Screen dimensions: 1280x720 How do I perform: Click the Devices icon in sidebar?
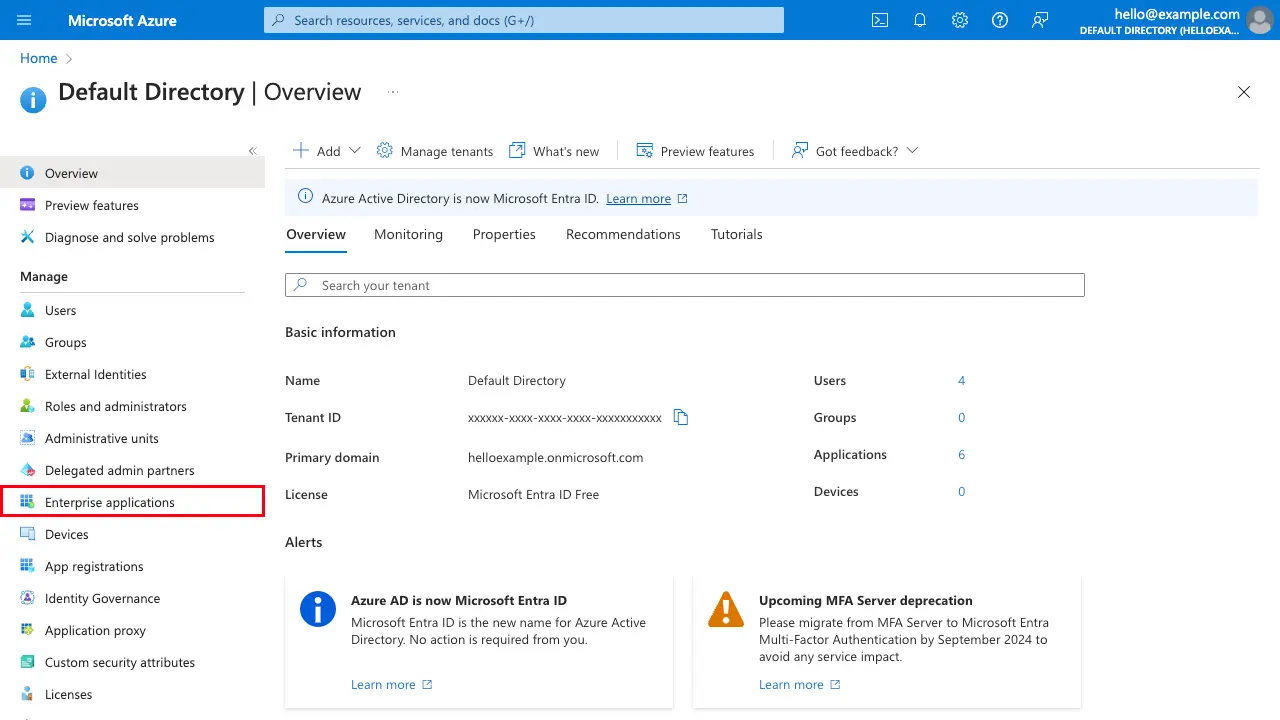[x=27, y=534]
